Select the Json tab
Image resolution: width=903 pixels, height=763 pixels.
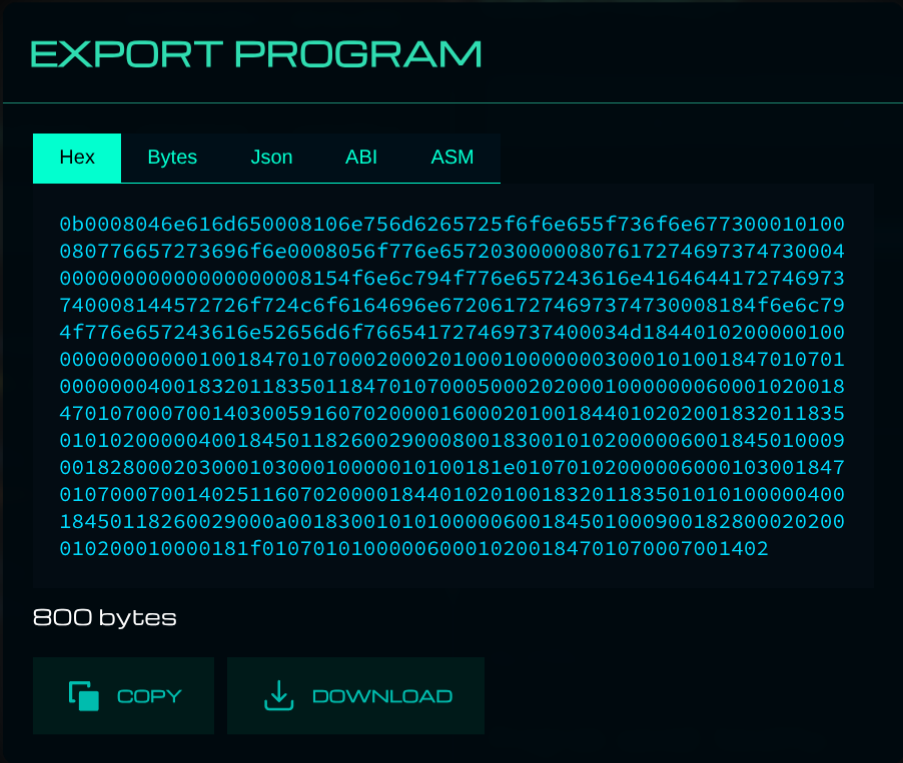pos(271,158)
